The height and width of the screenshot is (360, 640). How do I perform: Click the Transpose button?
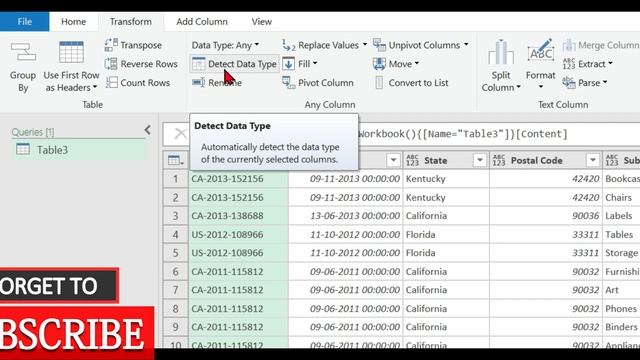[x=133, y=45]
